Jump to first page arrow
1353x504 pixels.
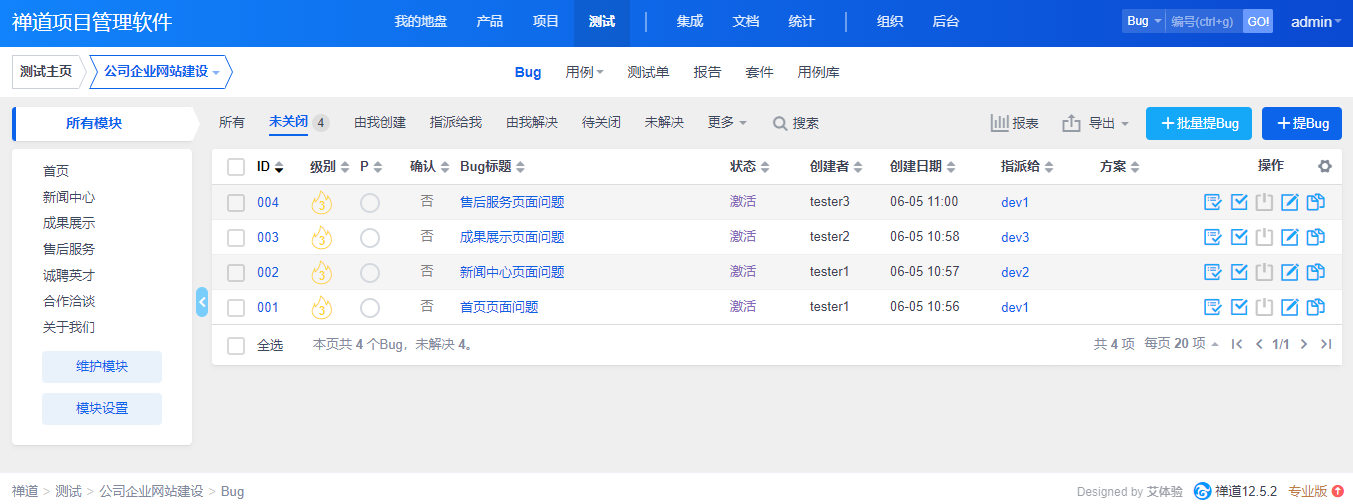tap(1237, 344)
